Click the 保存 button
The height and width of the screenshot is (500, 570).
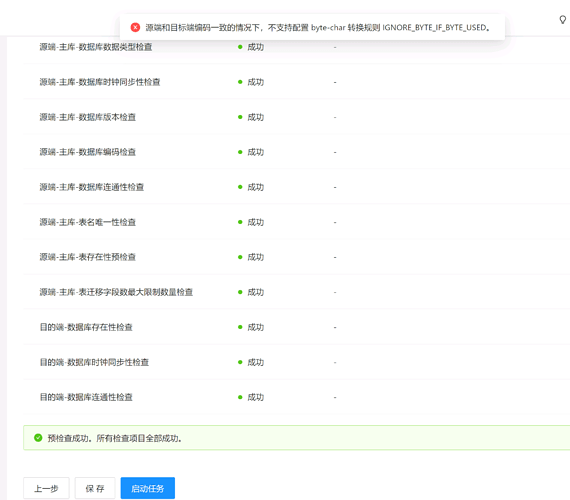coord(95,488)
